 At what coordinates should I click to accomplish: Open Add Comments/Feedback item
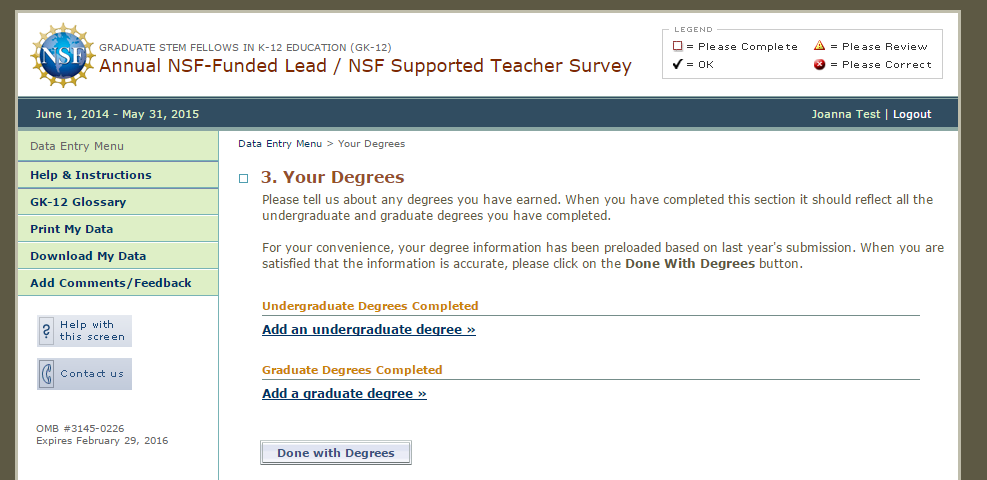pos(110,283)
